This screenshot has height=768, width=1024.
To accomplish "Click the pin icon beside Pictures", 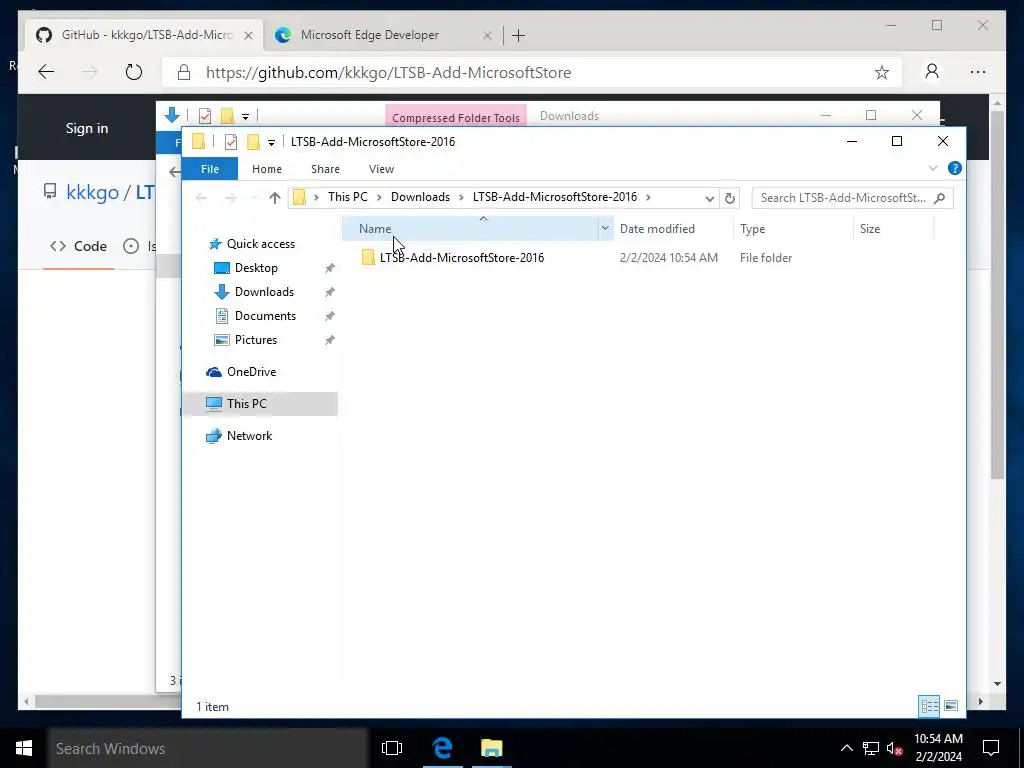I will click(x=330, y=341).
